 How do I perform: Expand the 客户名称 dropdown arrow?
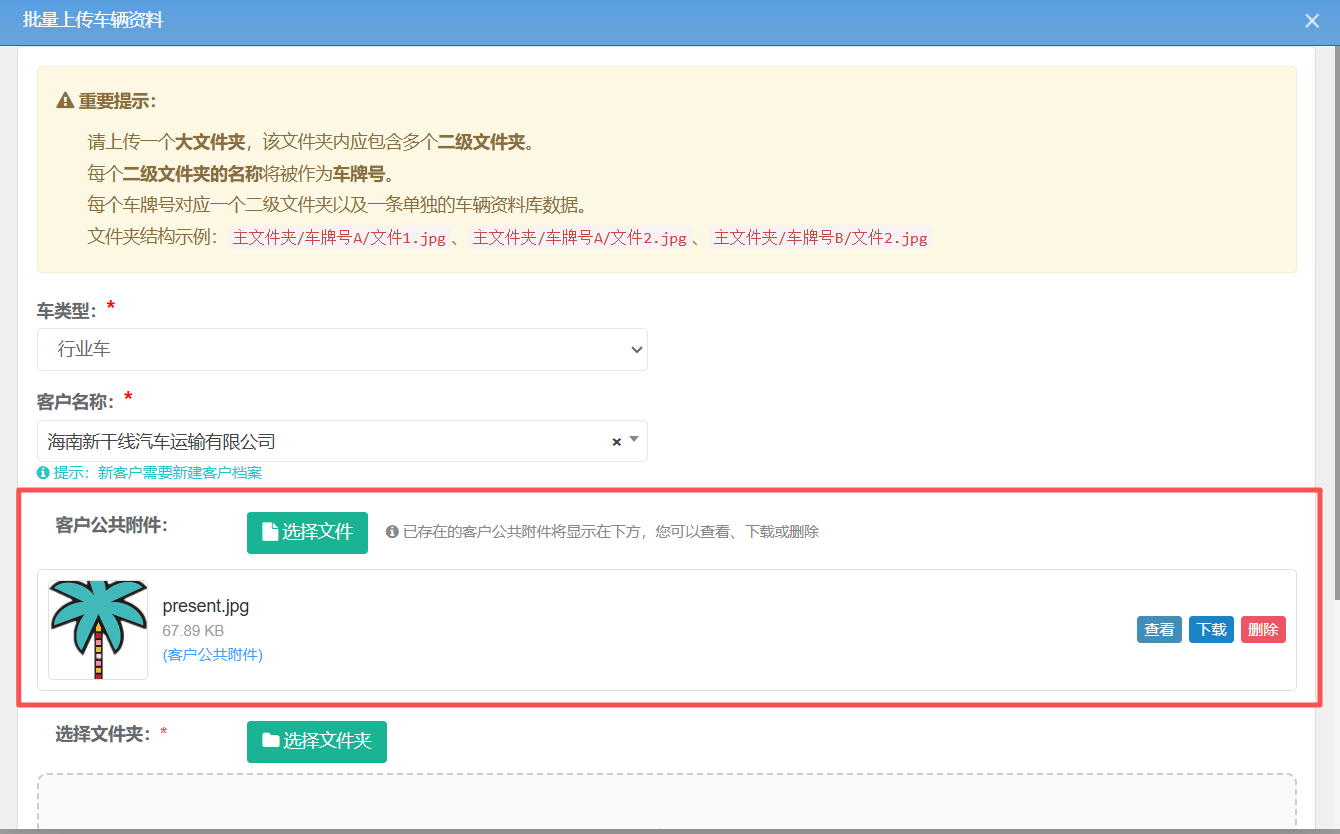click(x=634, y=440)
